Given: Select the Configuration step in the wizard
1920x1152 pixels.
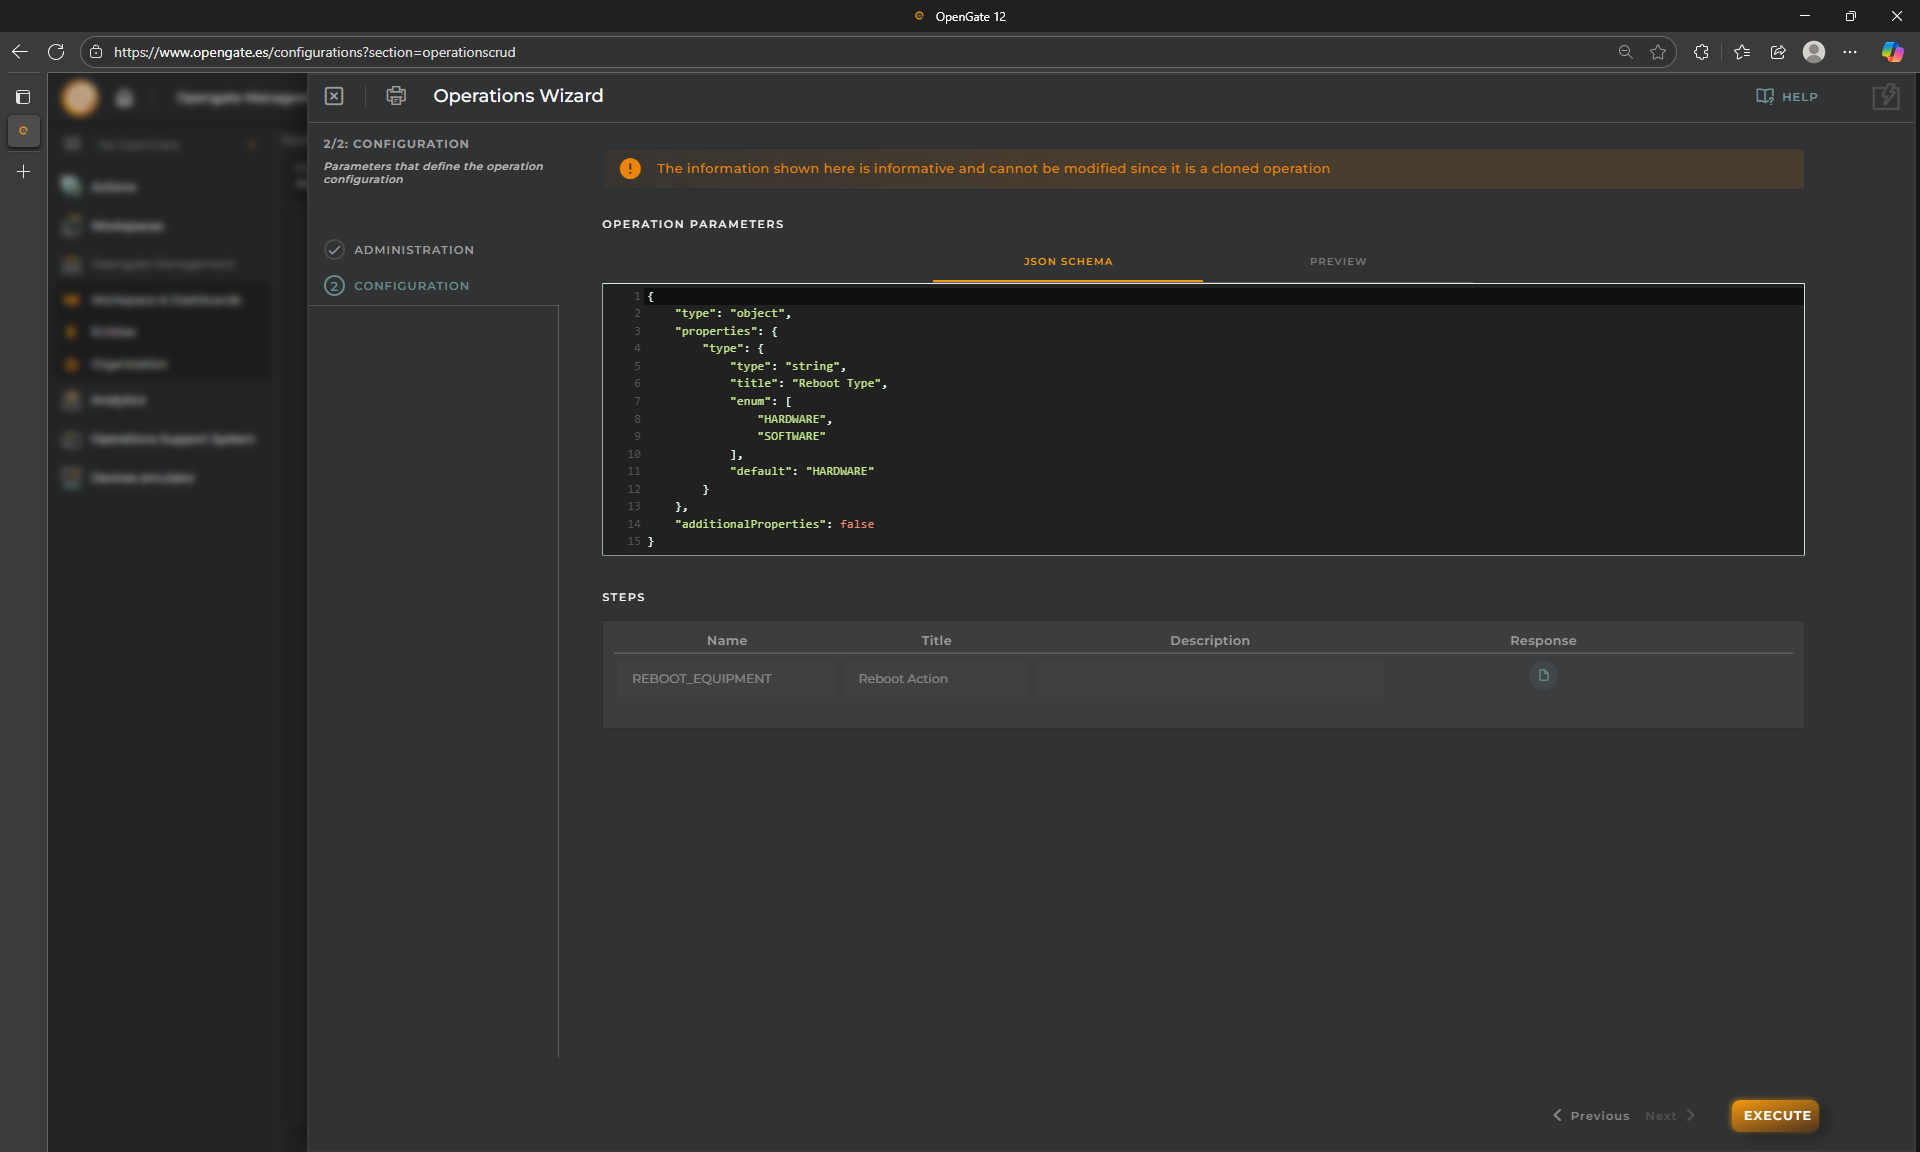Looking at the screenshot, I should point(411,286).
